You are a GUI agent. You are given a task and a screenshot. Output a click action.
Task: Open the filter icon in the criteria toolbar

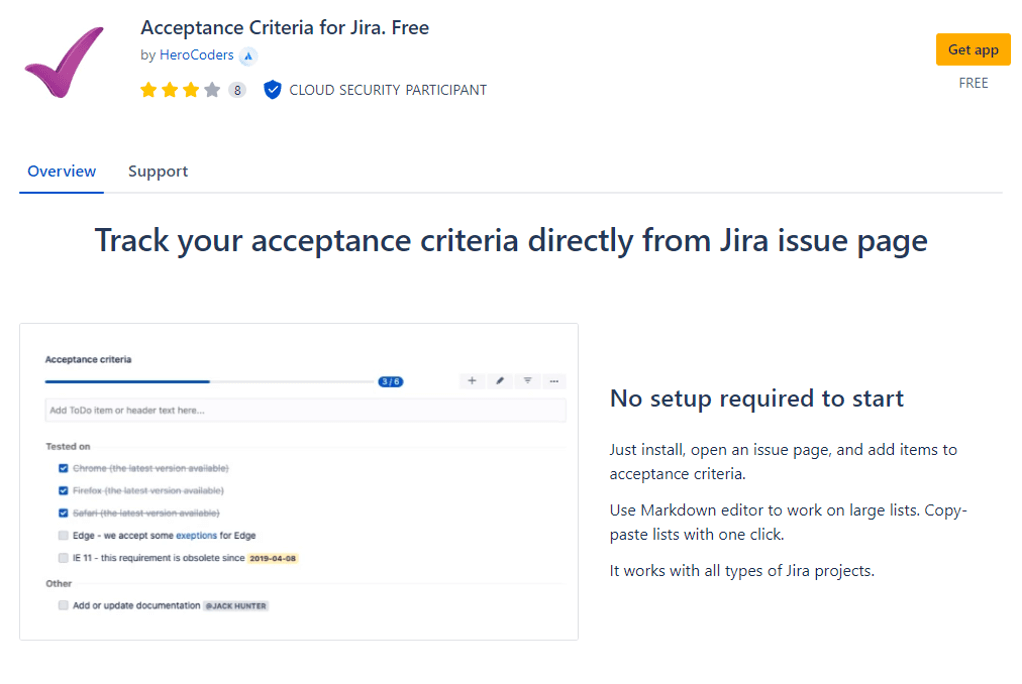tap(528, 381)
